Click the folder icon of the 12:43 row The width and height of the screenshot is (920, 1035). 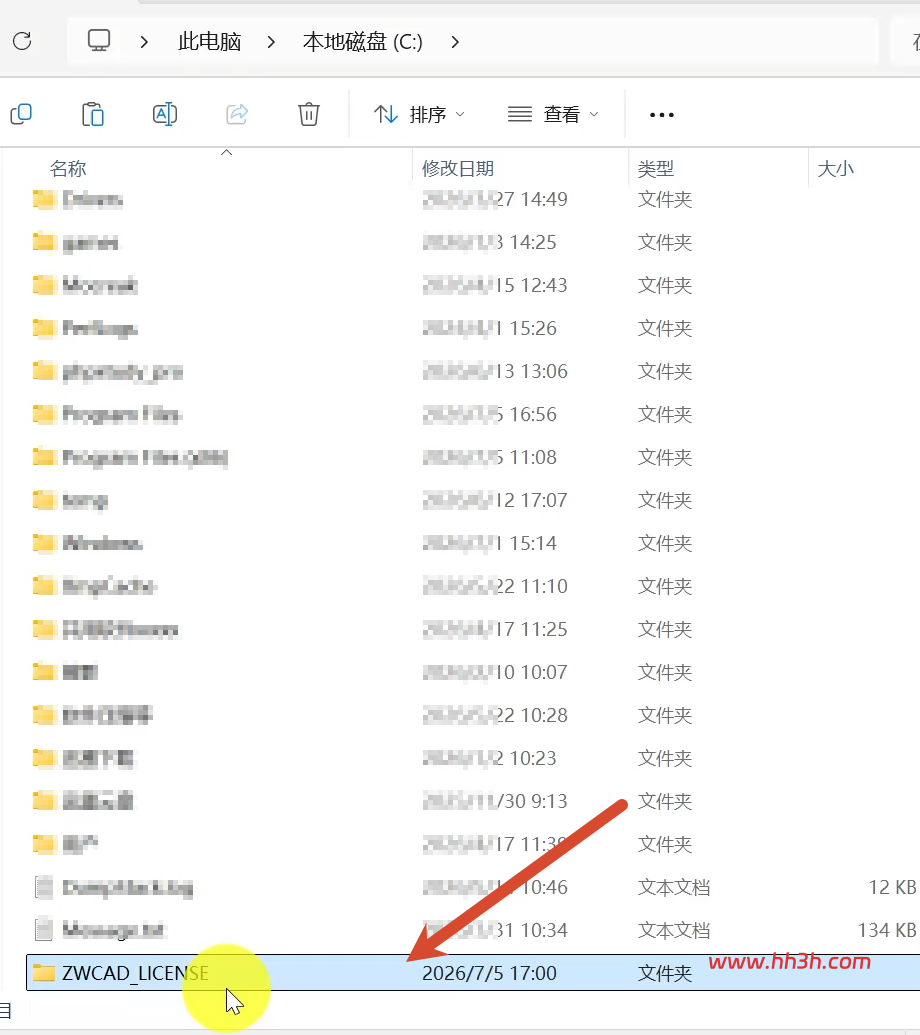click(x=44, y=285)
